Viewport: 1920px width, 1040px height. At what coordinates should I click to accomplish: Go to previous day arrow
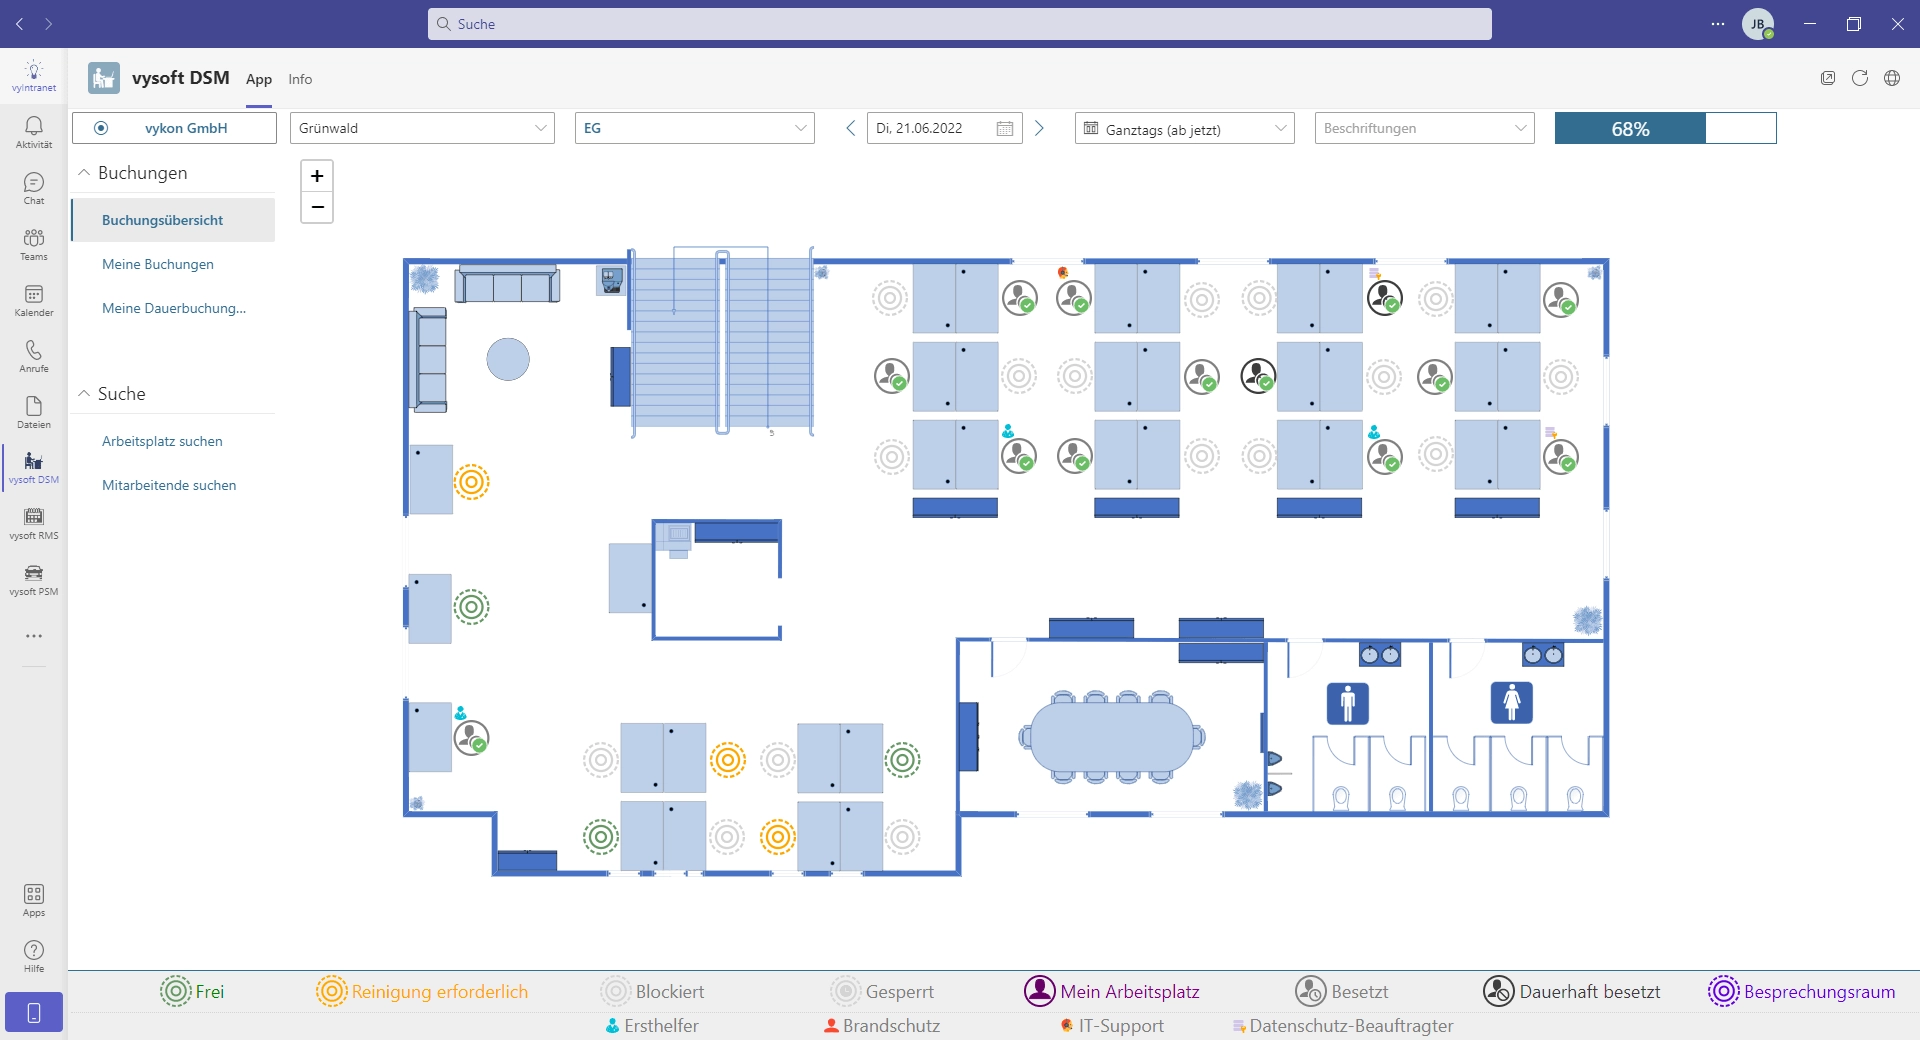pos(851,128)
